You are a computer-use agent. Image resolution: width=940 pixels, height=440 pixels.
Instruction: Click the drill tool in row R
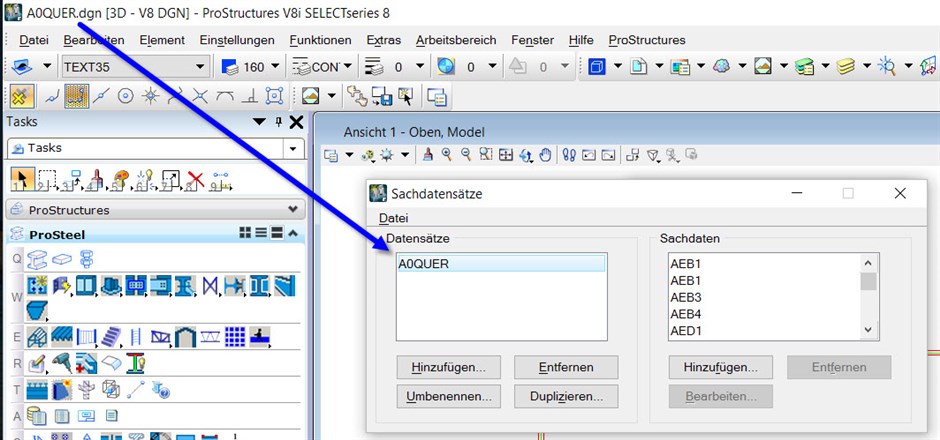click(62, 363)
